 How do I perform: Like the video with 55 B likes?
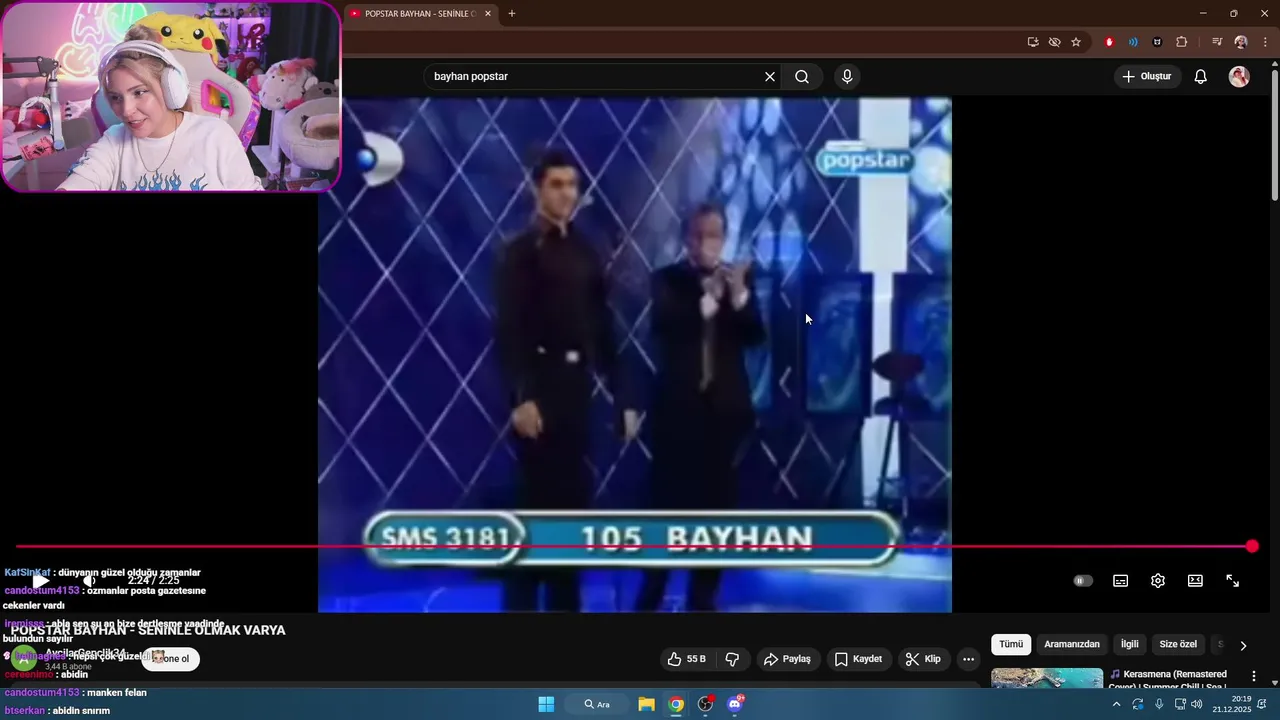(x=687, y=659)
